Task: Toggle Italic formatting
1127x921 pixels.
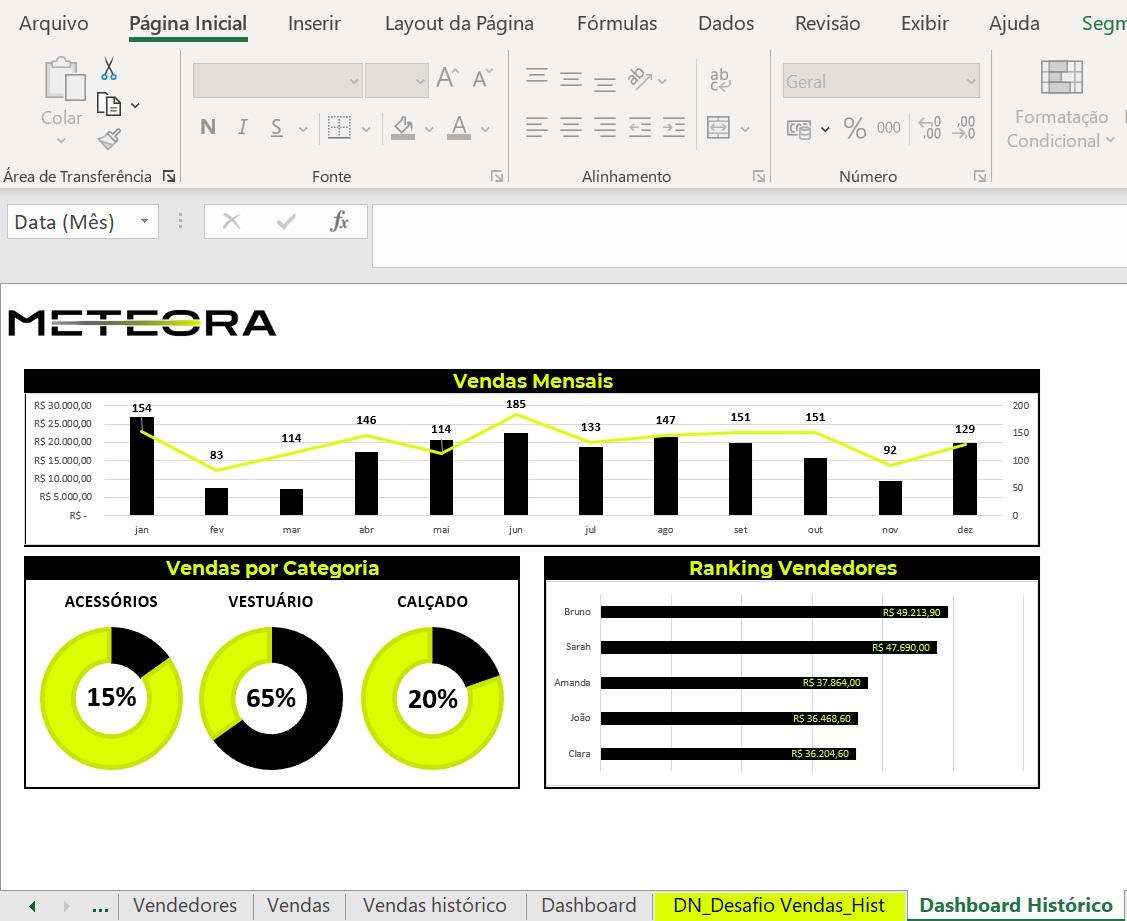Action: coord(242,127)
